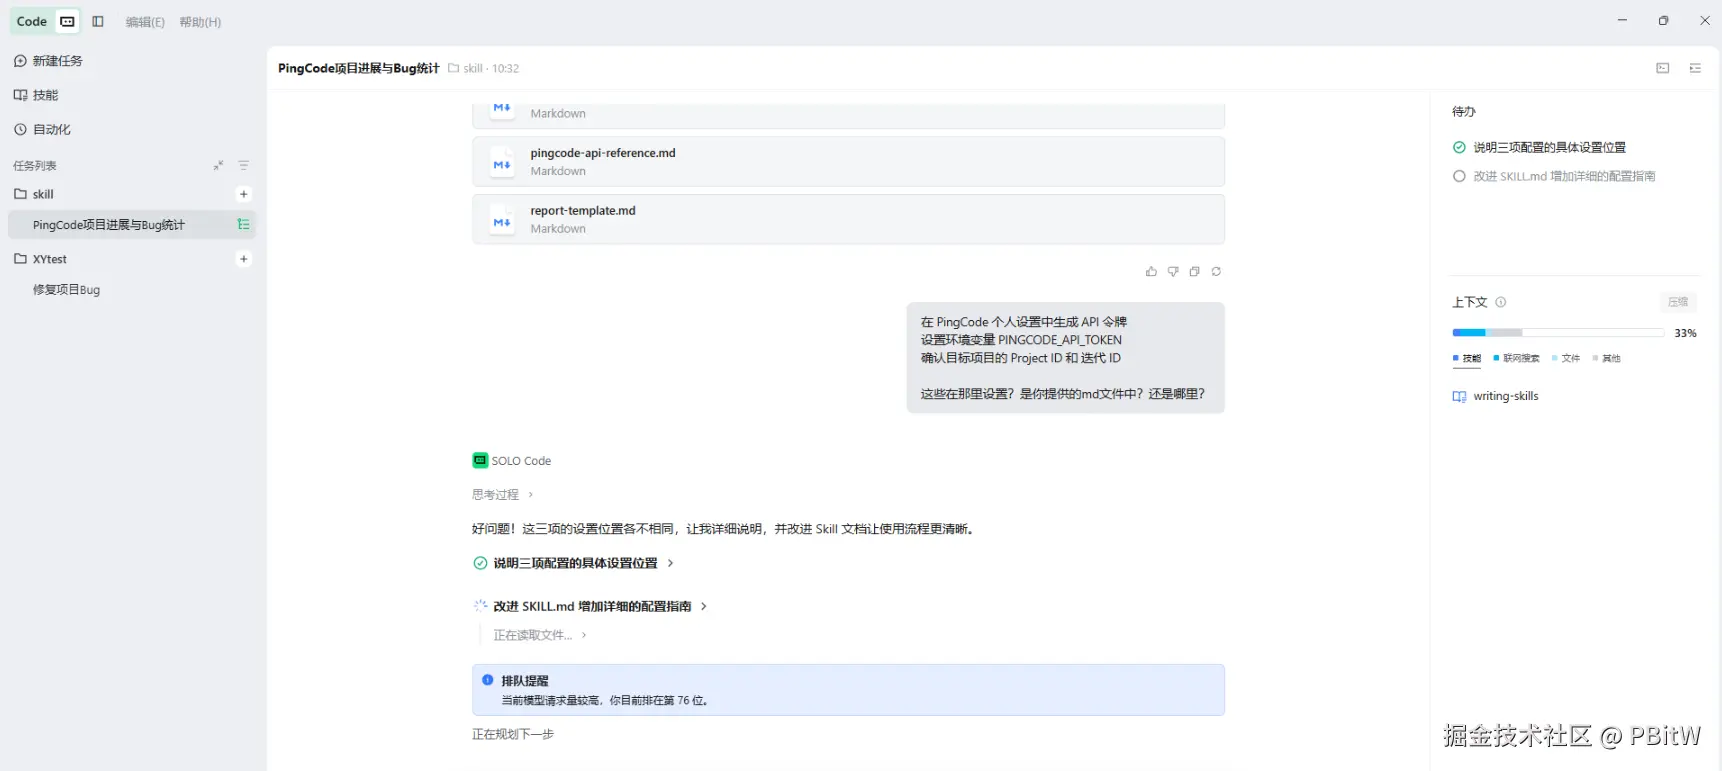This screenshot has height=771, width=1722.
Task: Click the Markdown icon of pingcode-api-reference.md
Action: coord(502,163)
